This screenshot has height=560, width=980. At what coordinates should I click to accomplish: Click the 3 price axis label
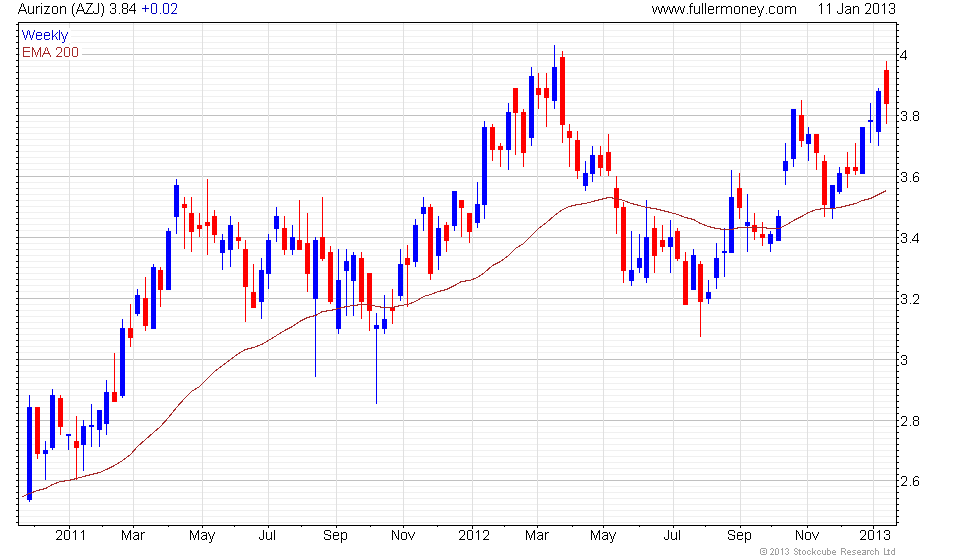[x=904, y=360]
